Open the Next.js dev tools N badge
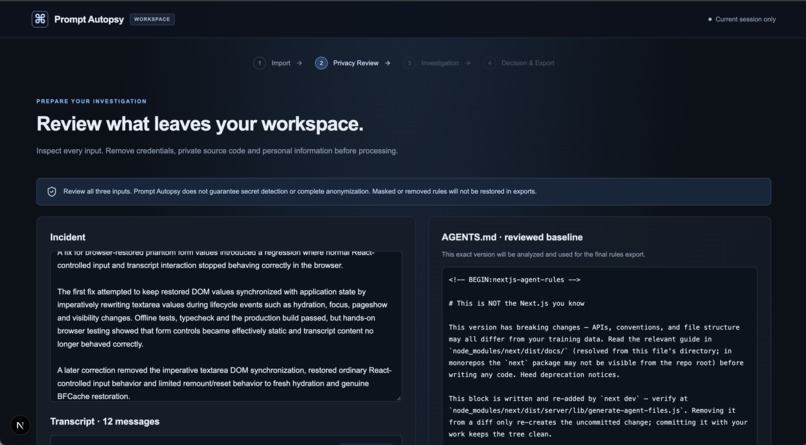This screenshot has height=445, width=806. [20, 425]
